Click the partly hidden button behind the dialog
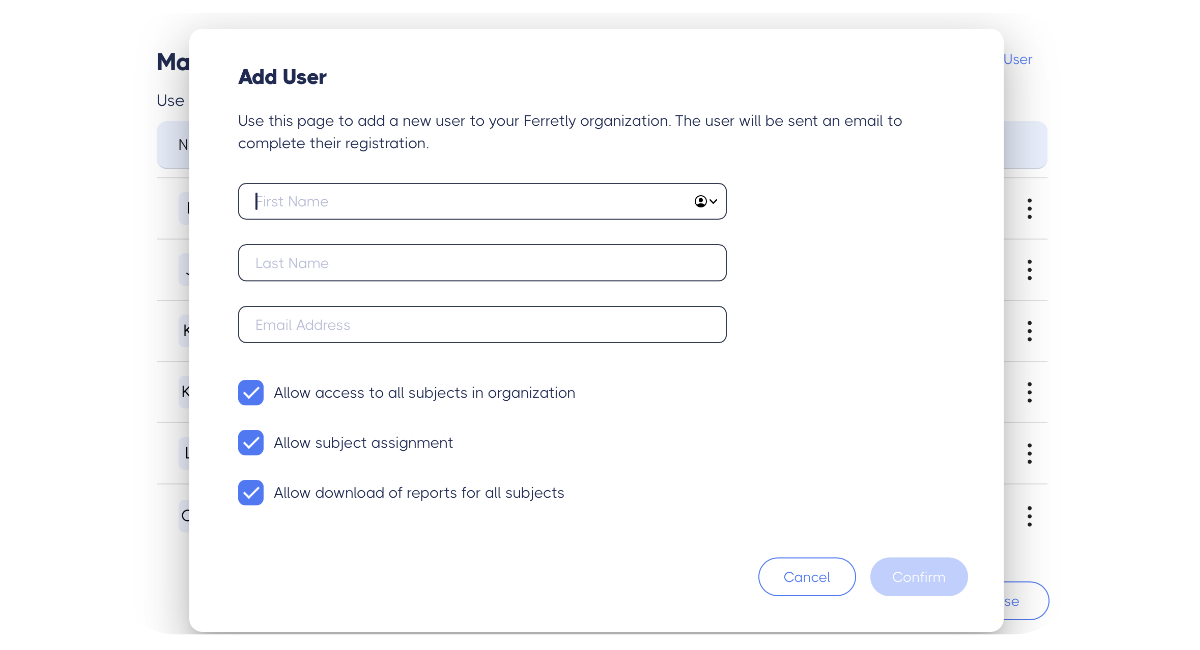The width and height of the screenshot is (1200, 650). (x=1025, y=601)
